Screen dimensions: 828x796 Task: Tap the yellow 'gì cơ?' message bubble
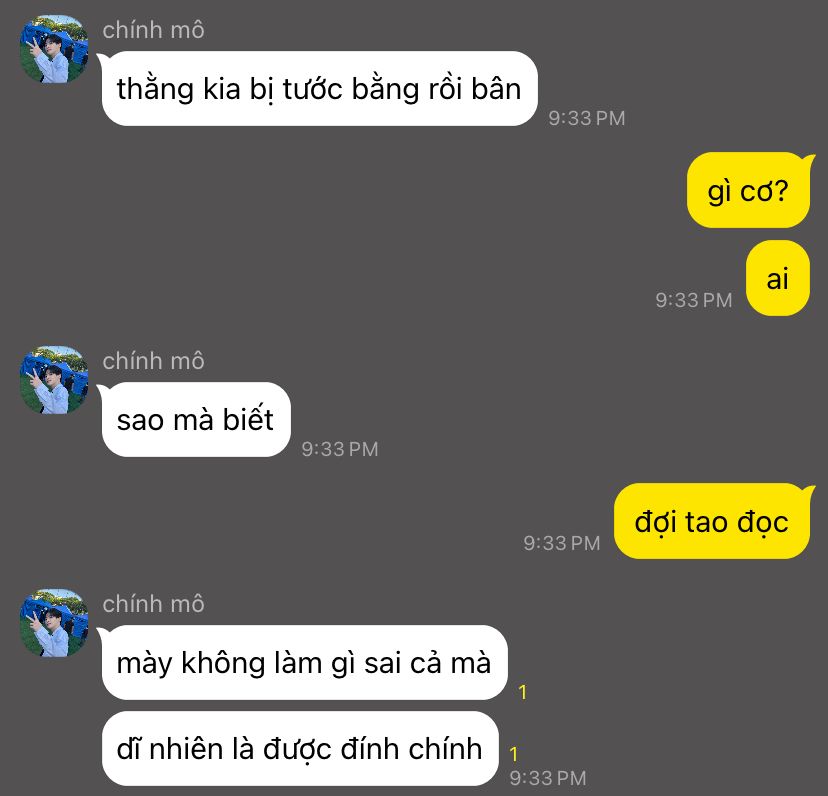tap(748, 190)
